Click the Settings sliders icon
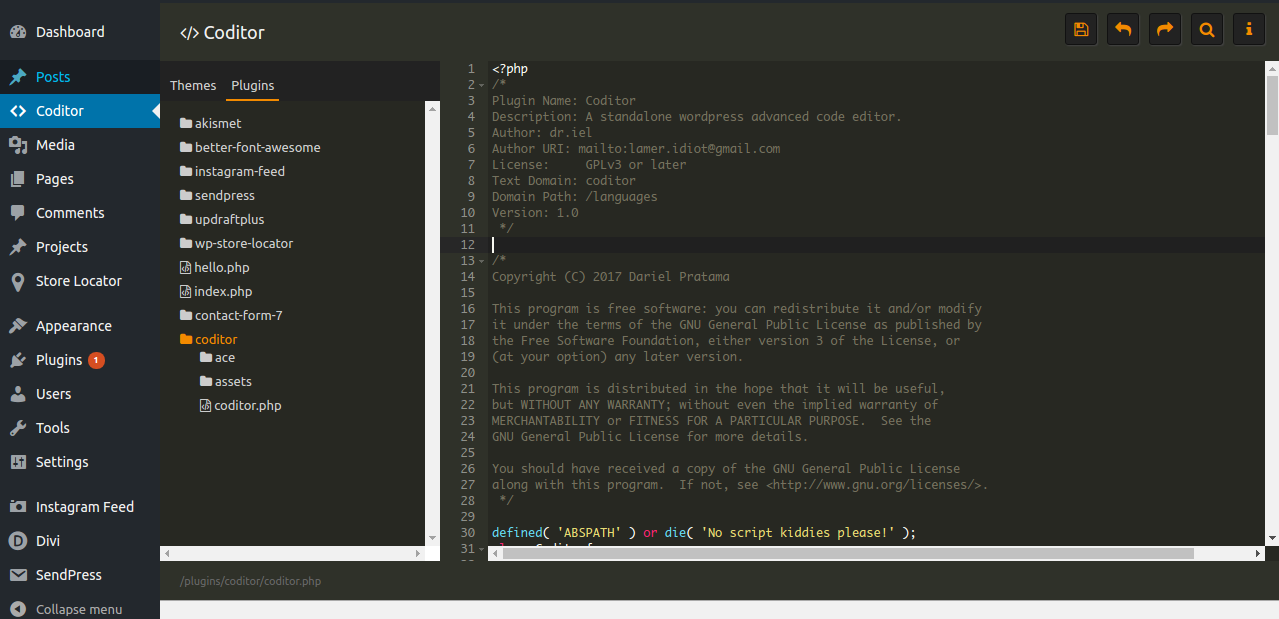 click(18, 462)
